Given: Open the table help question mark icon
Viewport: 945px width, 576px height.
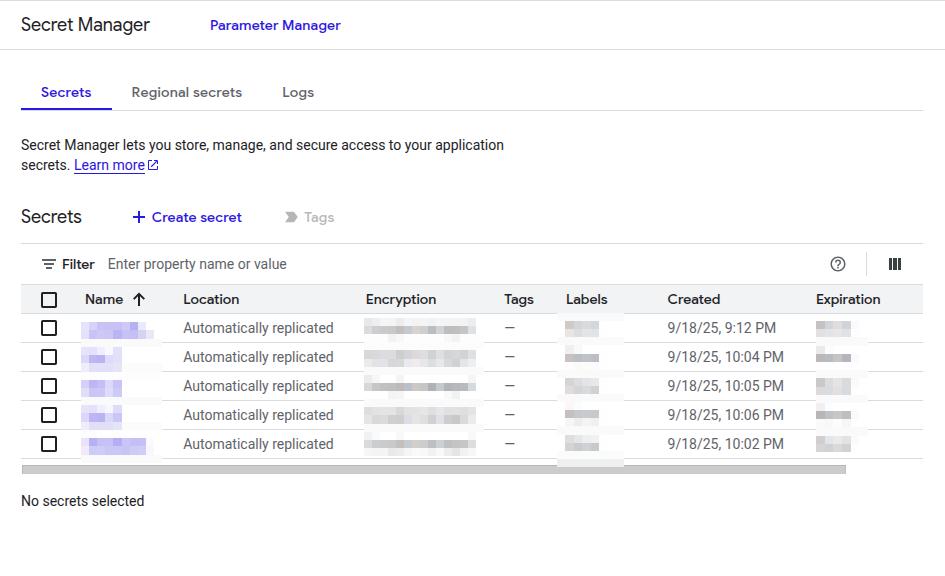Looking at the screenshot, I should (838, 264).
